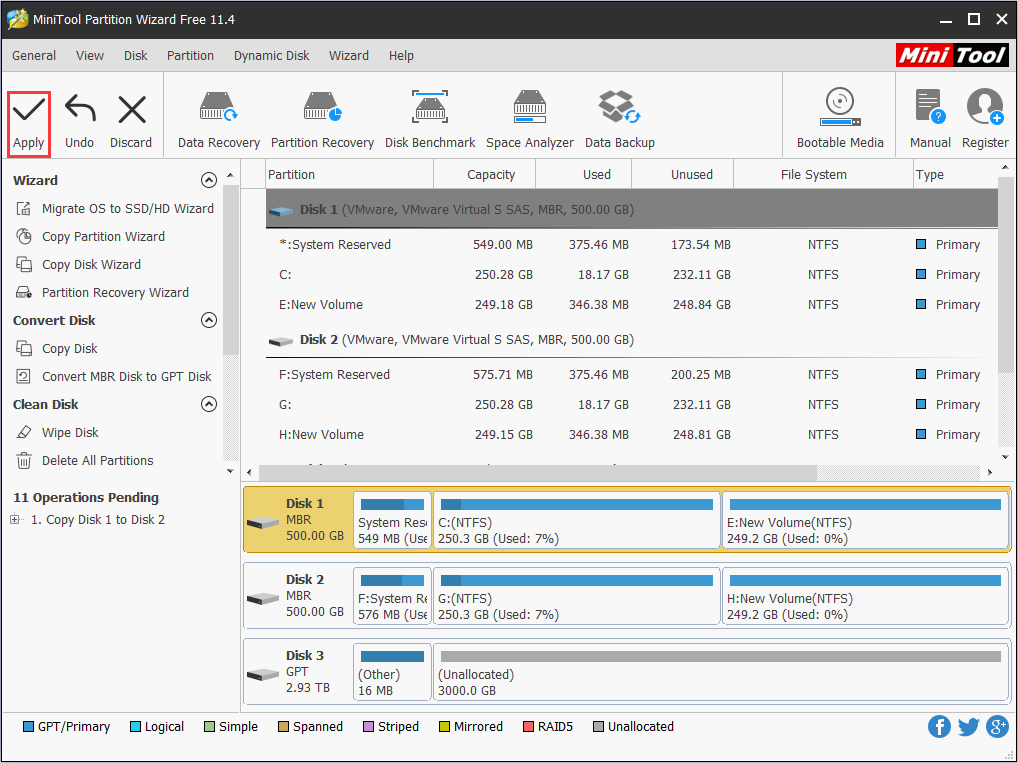Open the Facebook share icon
The width and height of the screenshot is (1018, 763).
point(939,727)
